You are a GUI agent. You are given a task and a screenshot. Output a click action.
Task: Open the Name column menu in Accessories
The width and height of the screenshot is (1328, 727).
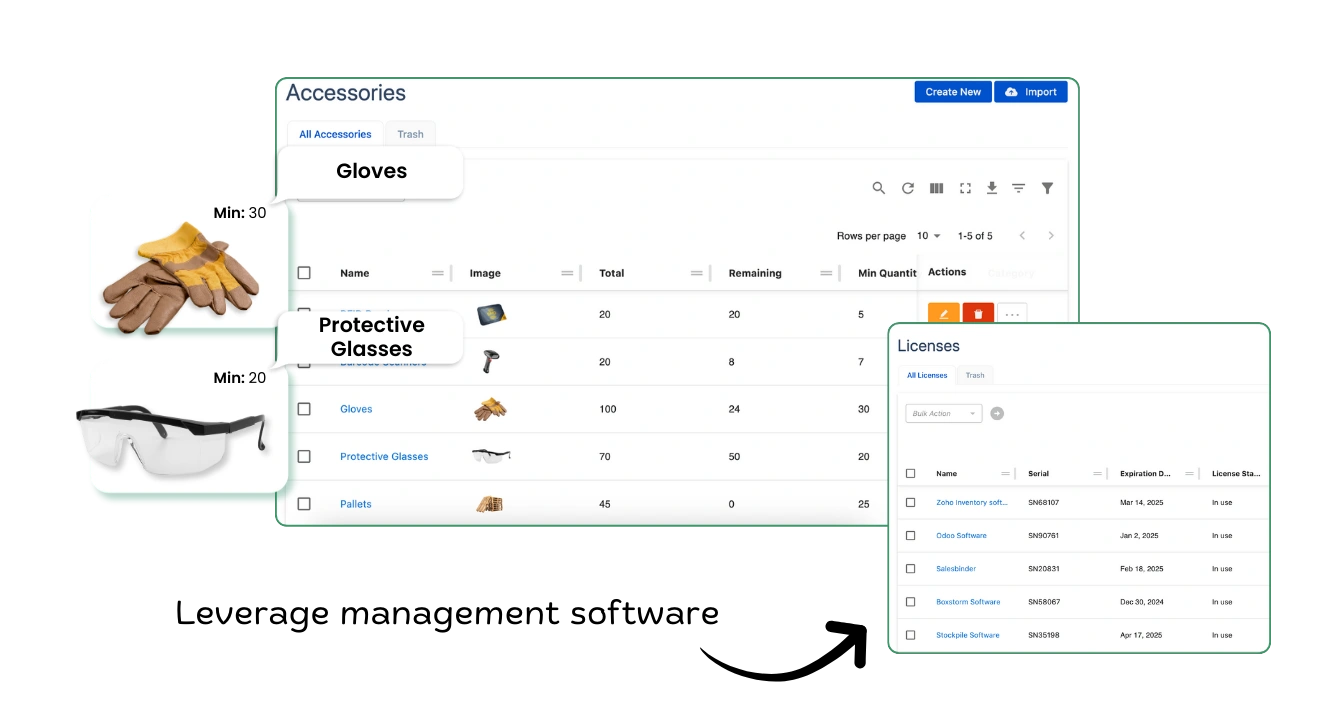[437, 273]
